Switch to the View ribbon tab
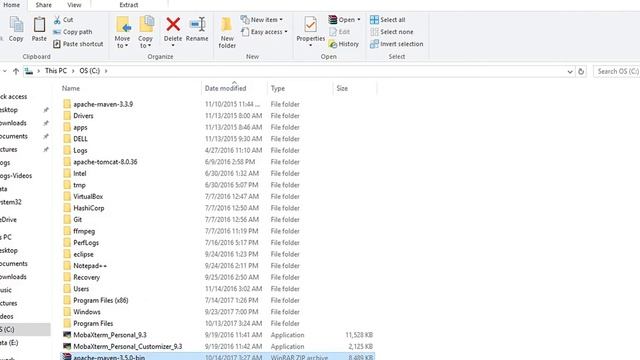This screenshot has width=640, height=360. (x=74, y=5)
